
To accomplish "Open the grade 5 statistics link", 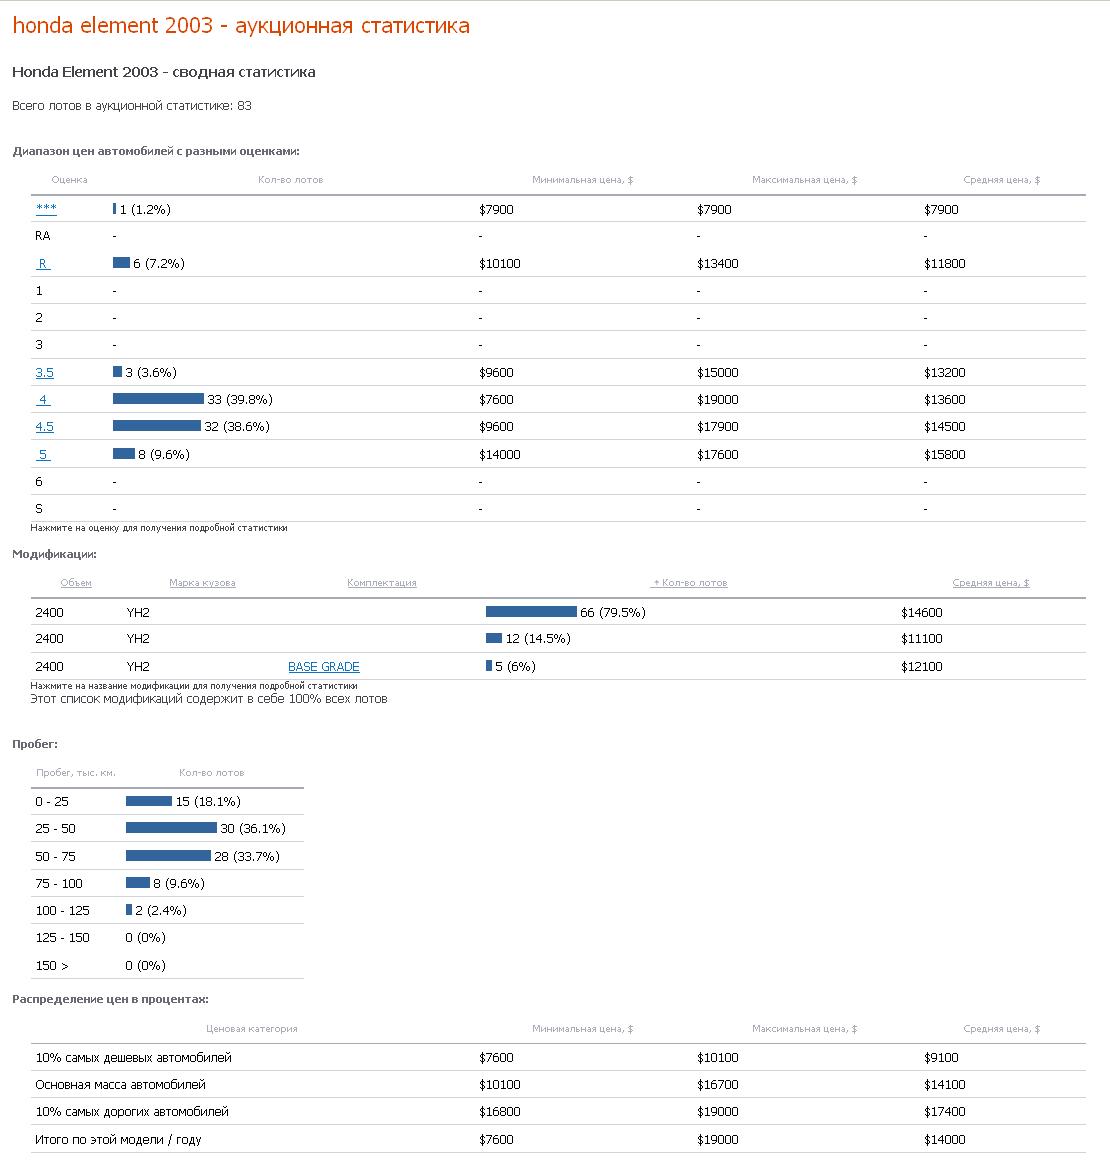I will (43, 455).
